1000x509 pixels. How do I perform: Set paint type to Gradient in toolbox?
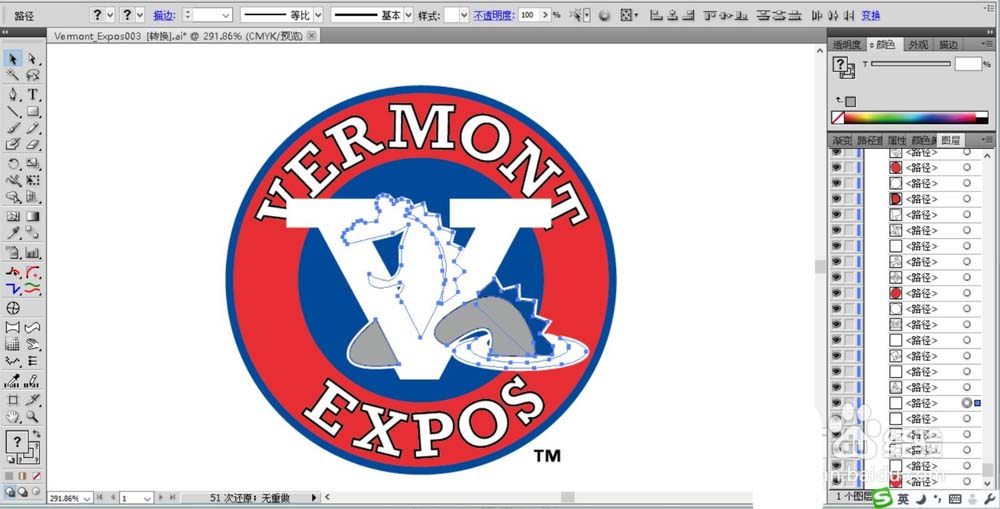coord(22,476)
